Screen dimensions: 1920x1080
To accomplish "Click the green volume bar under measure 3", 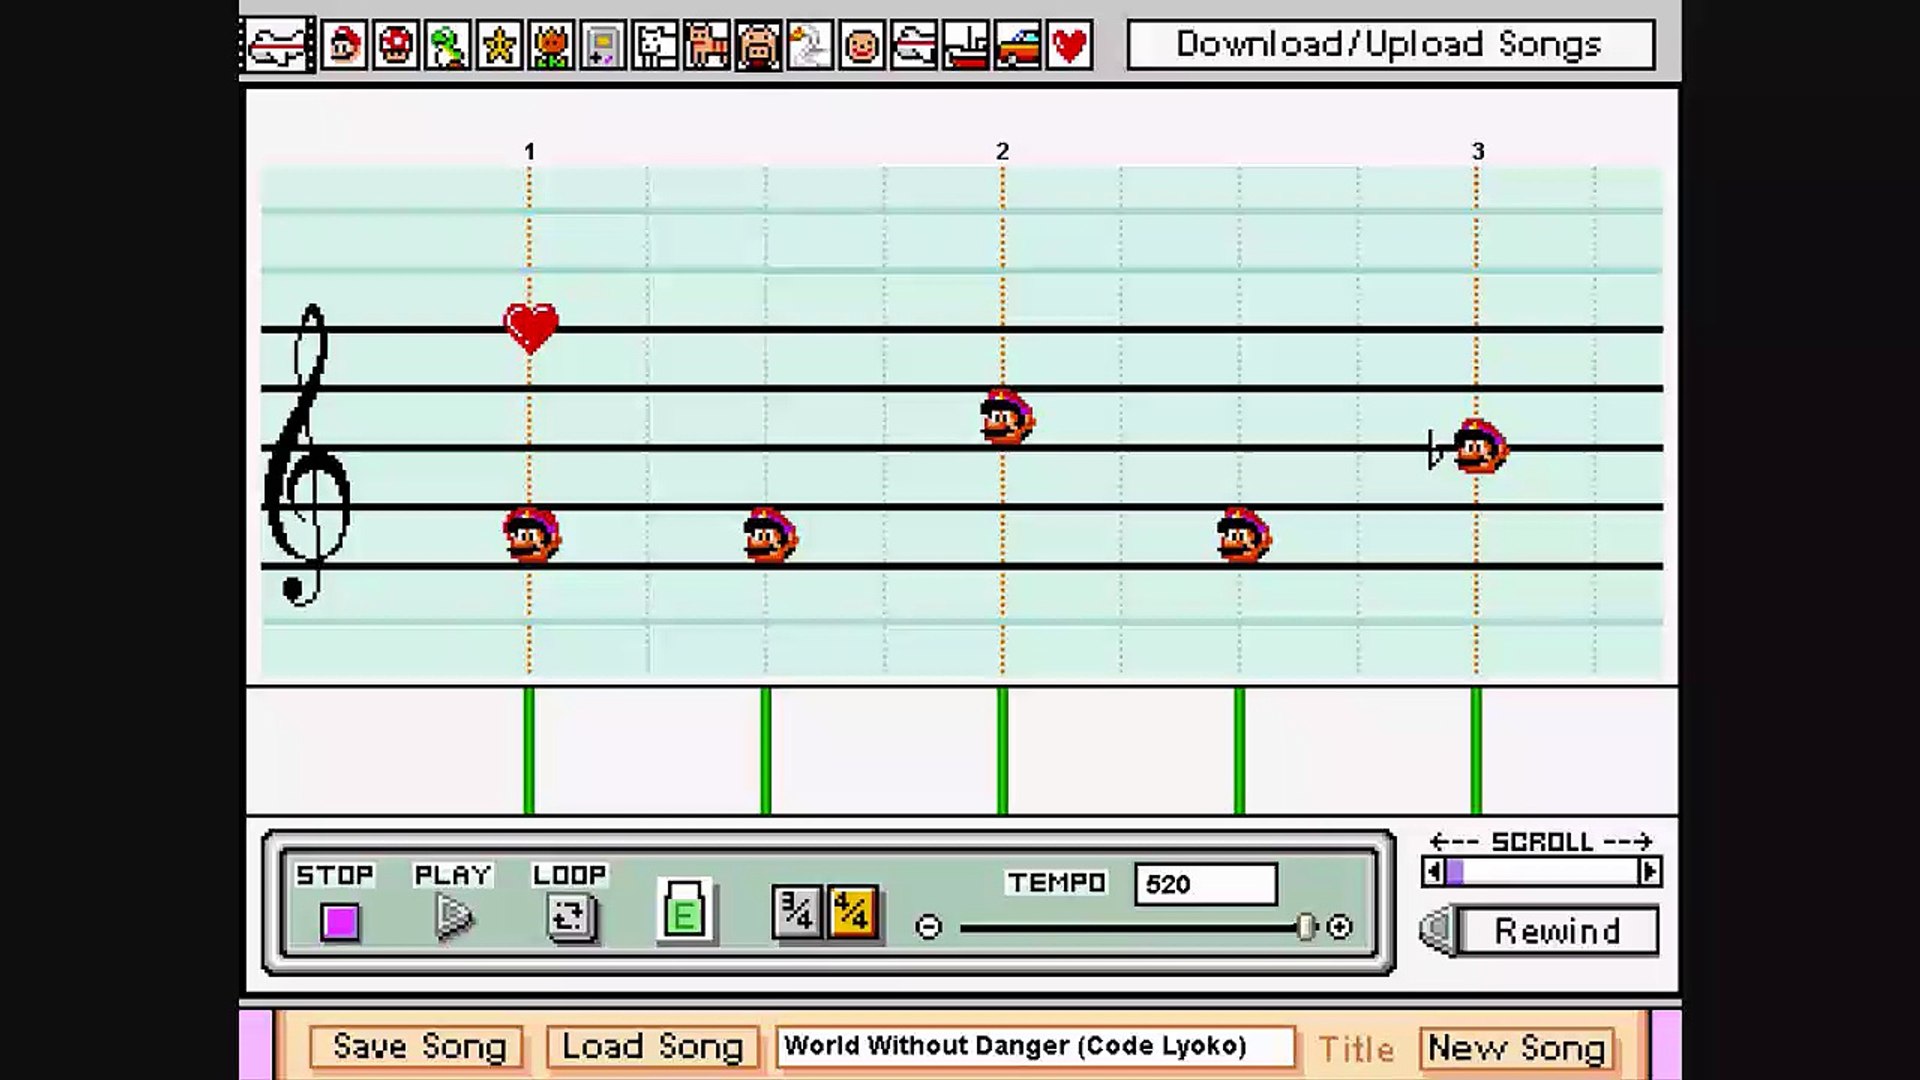I will pos(1476,750).
